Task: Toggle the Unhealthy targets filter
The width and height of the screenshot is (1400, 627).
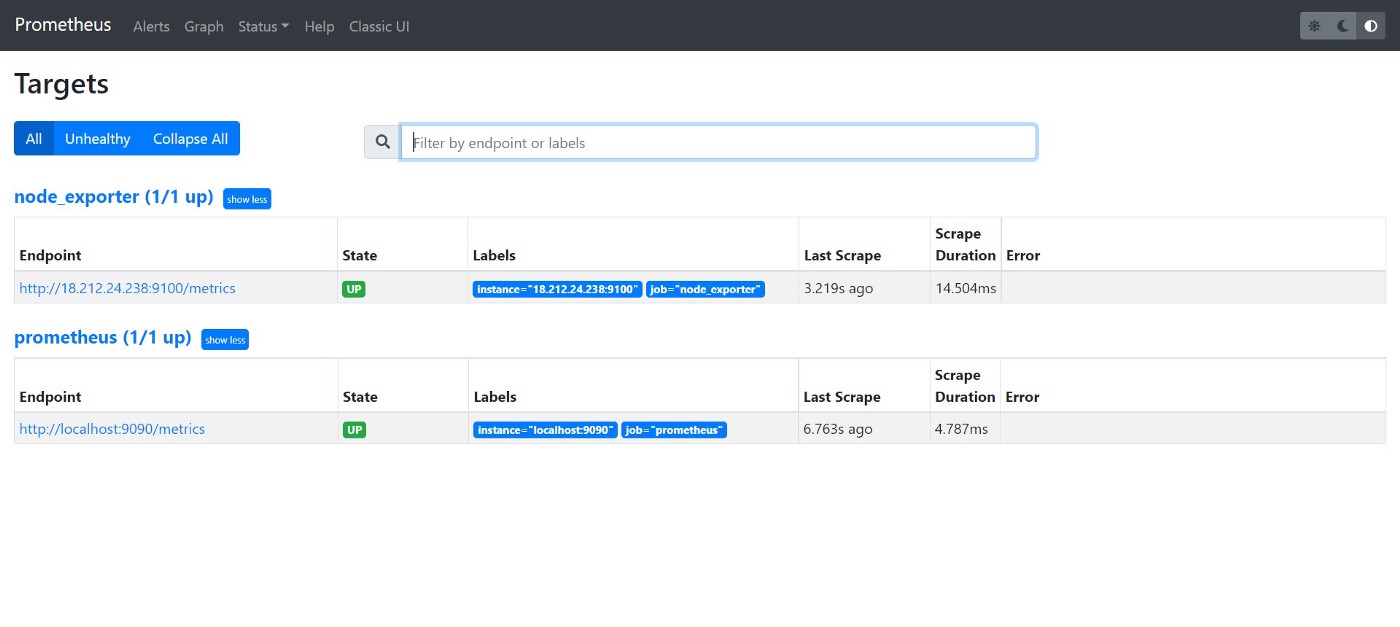Action: 97,138
